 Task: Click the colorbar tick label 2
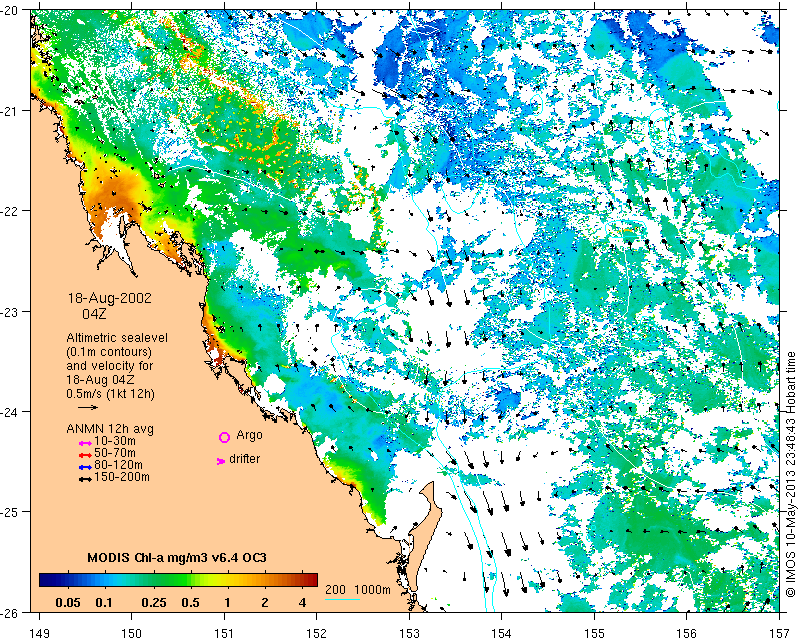click(x=264, y=603)
